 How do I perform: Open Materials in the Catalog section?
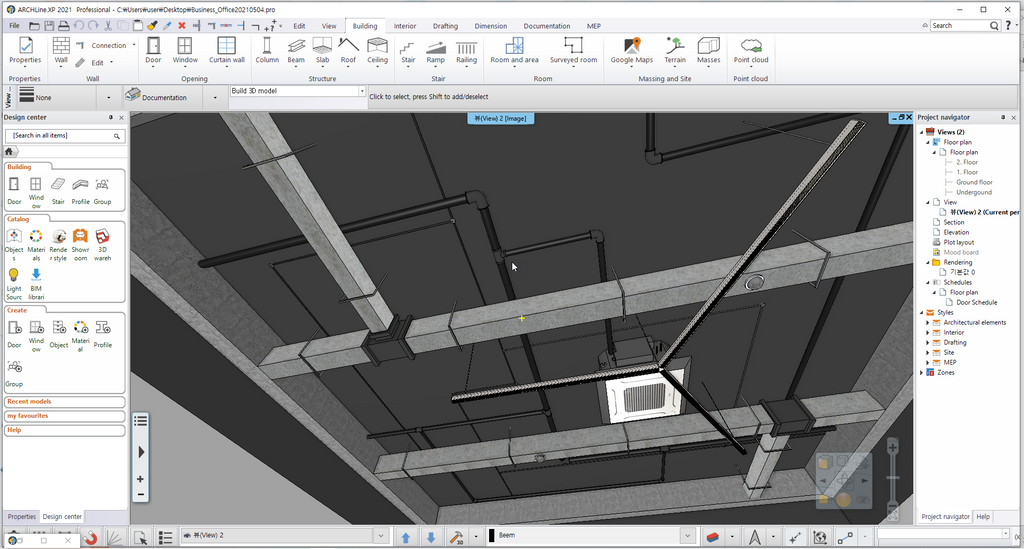[x=36, y=245]
